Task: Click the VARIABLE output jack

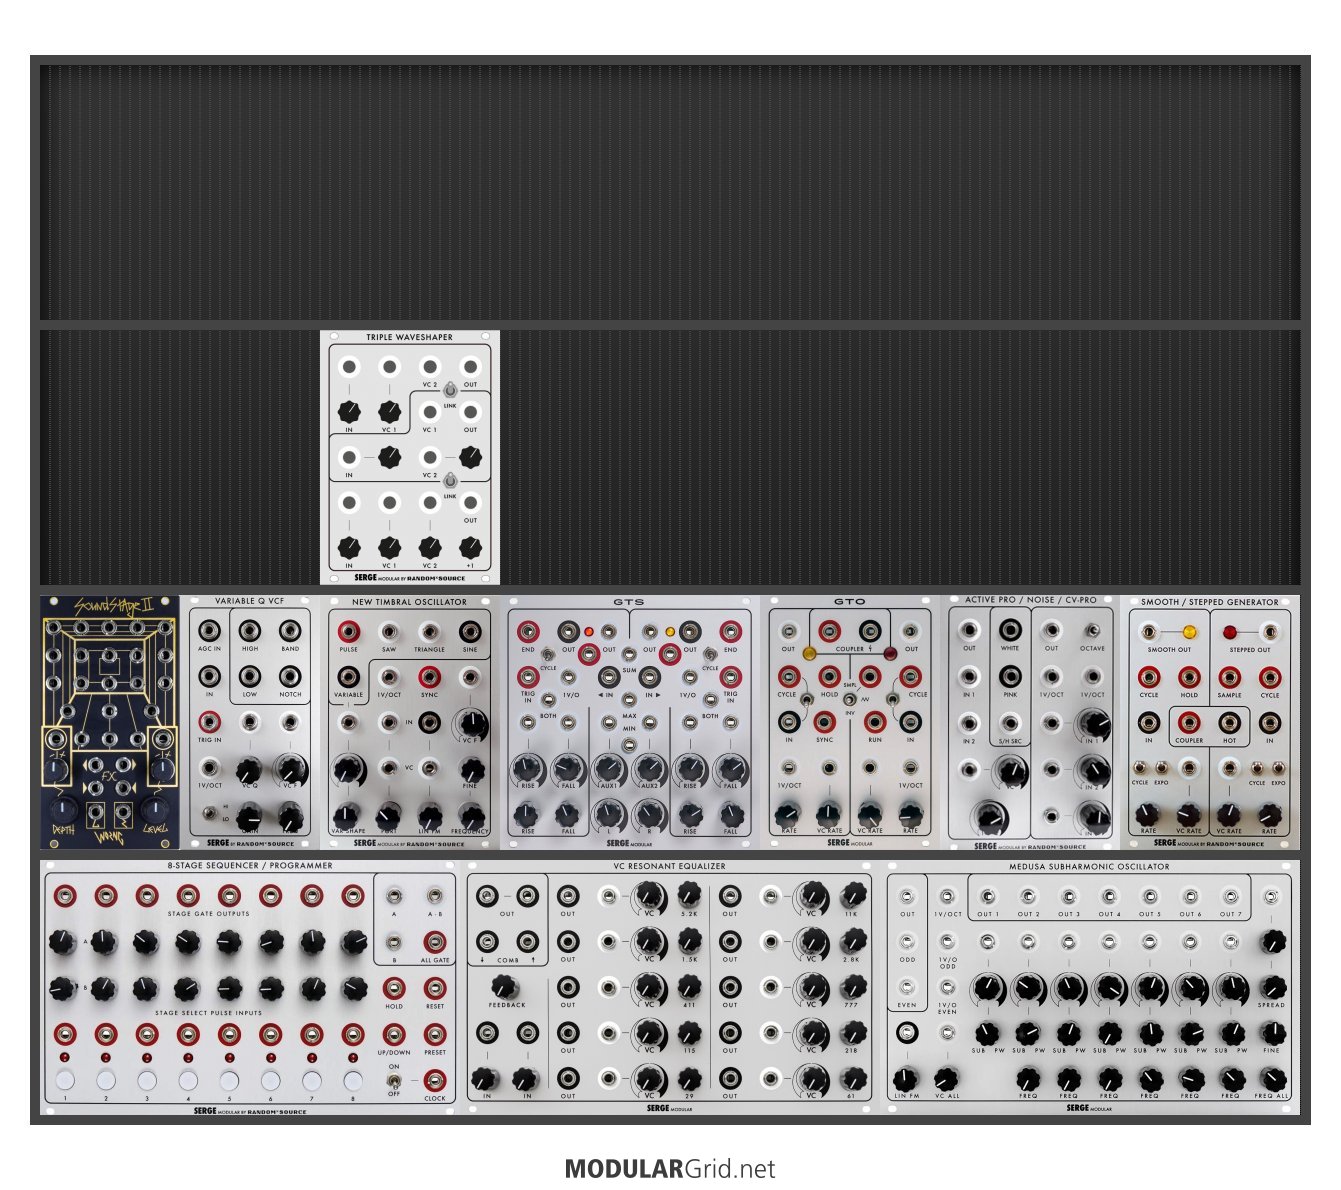Action: coord(349,676)
